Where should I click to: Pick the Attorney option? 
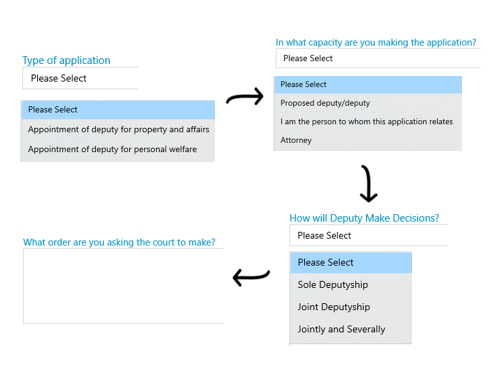click(368, 140)
